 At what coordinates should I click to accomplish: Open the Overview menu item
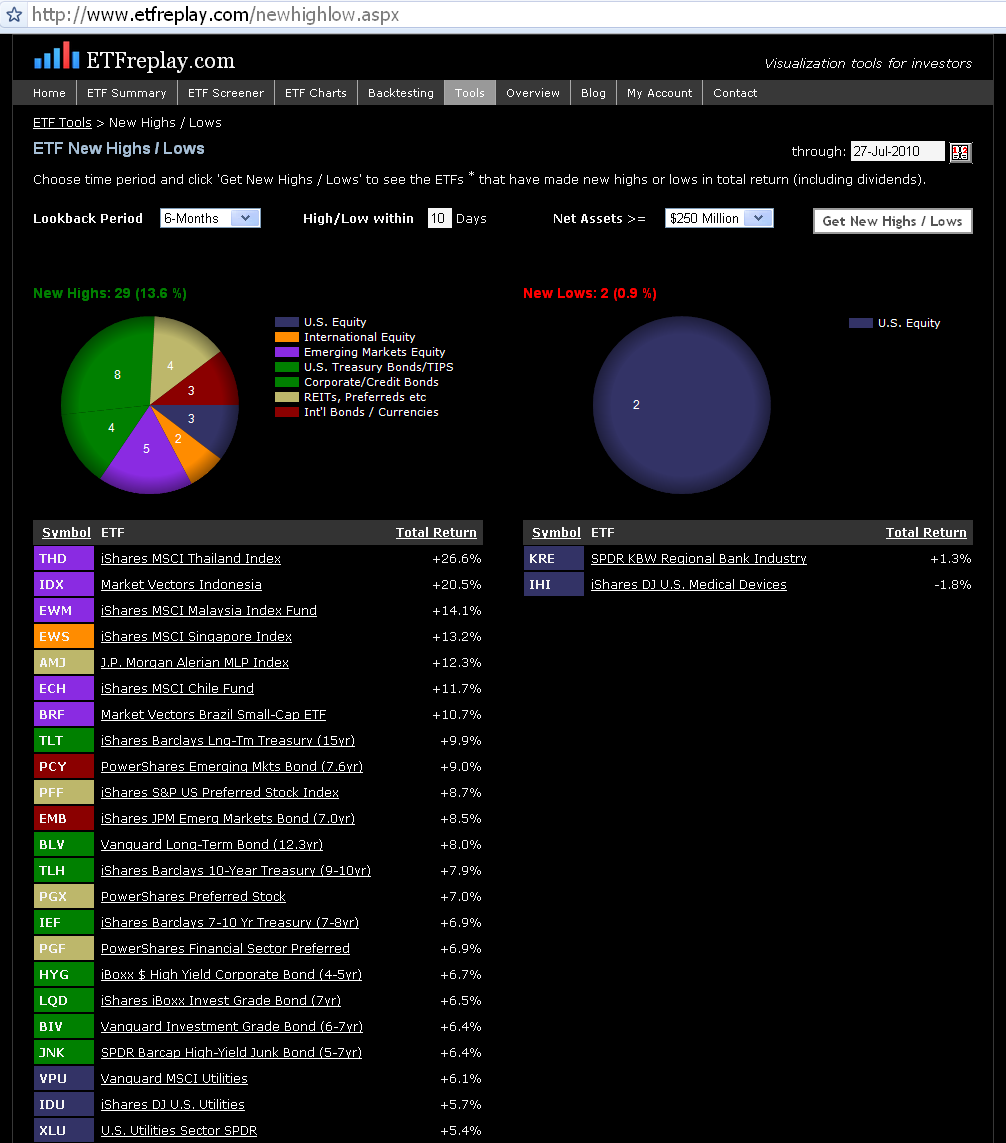(533, 93)
